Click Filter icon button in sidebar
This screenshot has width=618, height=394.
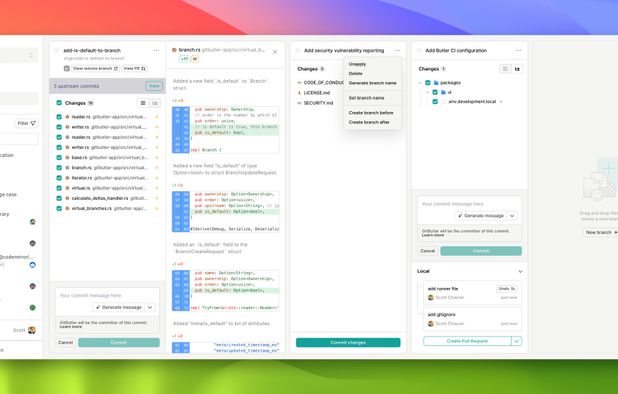(27, 123)
